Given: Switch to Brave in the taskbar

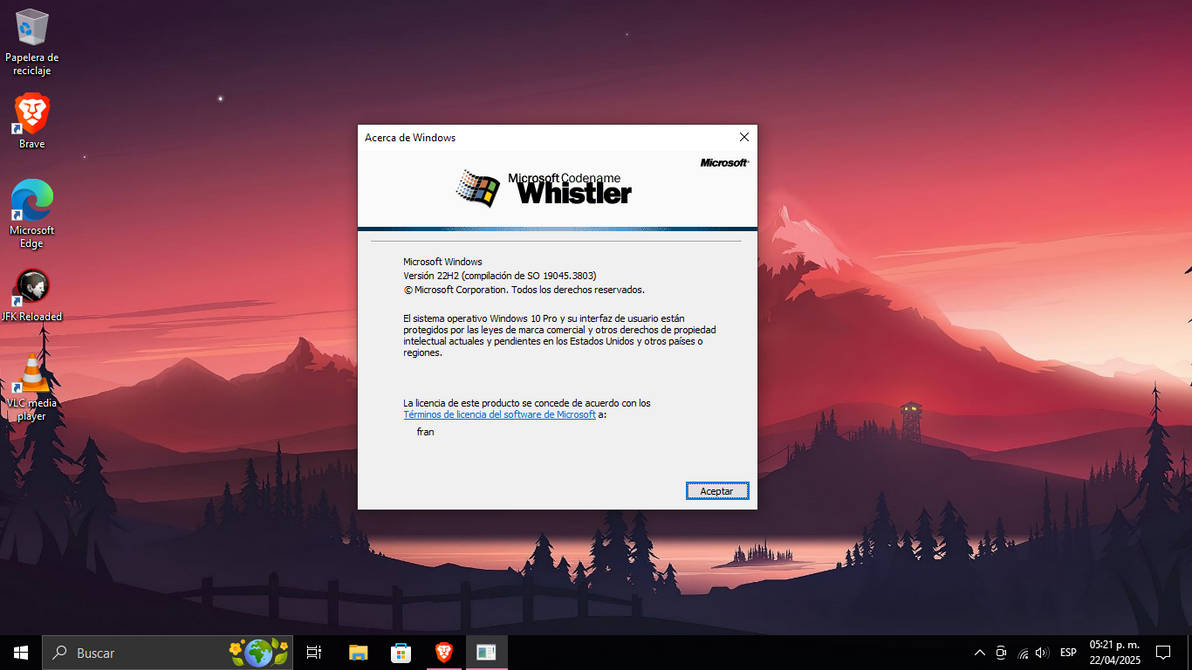Looking at the screenshot, I should click(444, 653).
